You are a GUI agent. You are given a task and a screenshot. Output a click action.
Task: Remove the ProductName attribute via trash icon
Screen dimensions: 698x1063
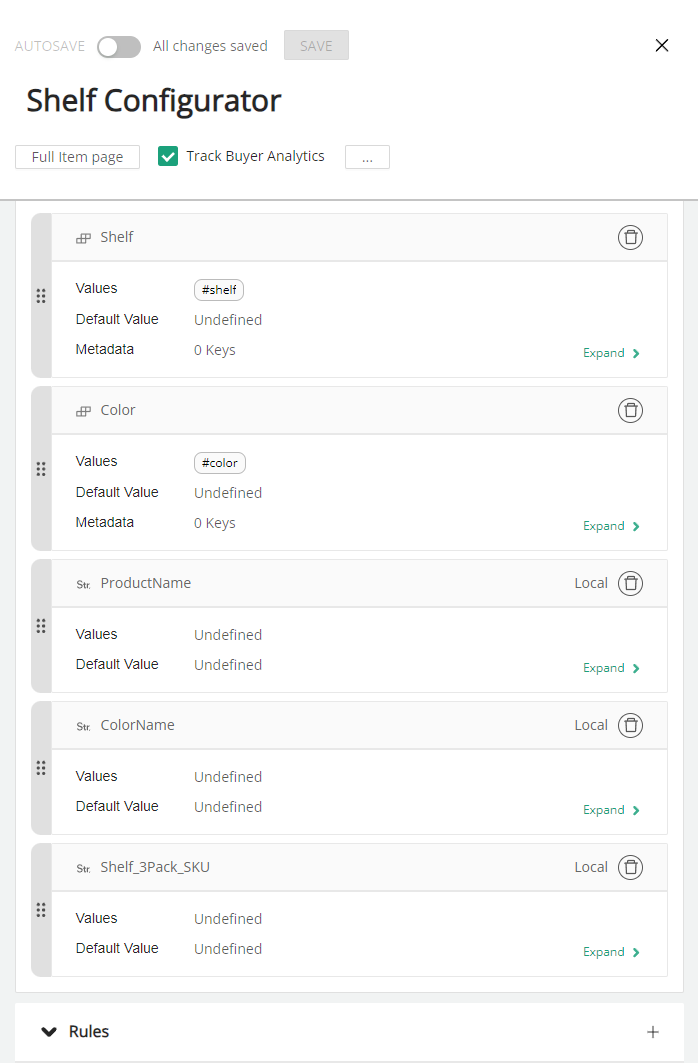630,583
